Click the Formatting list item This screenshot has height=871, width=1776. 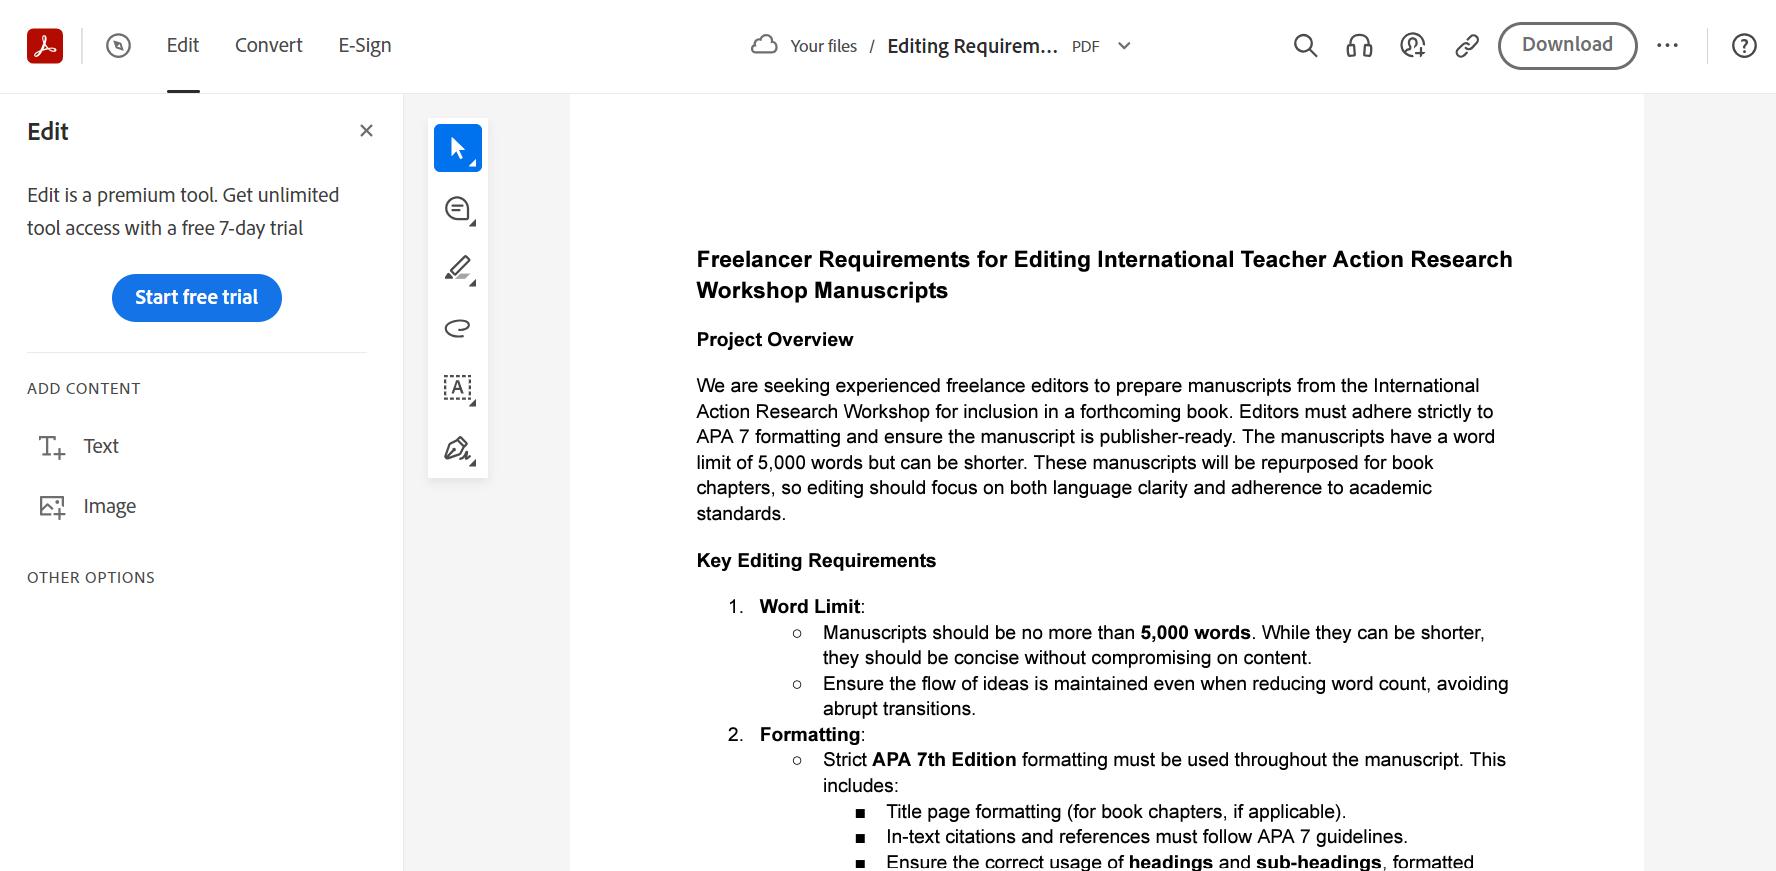[x=810, y=735]
